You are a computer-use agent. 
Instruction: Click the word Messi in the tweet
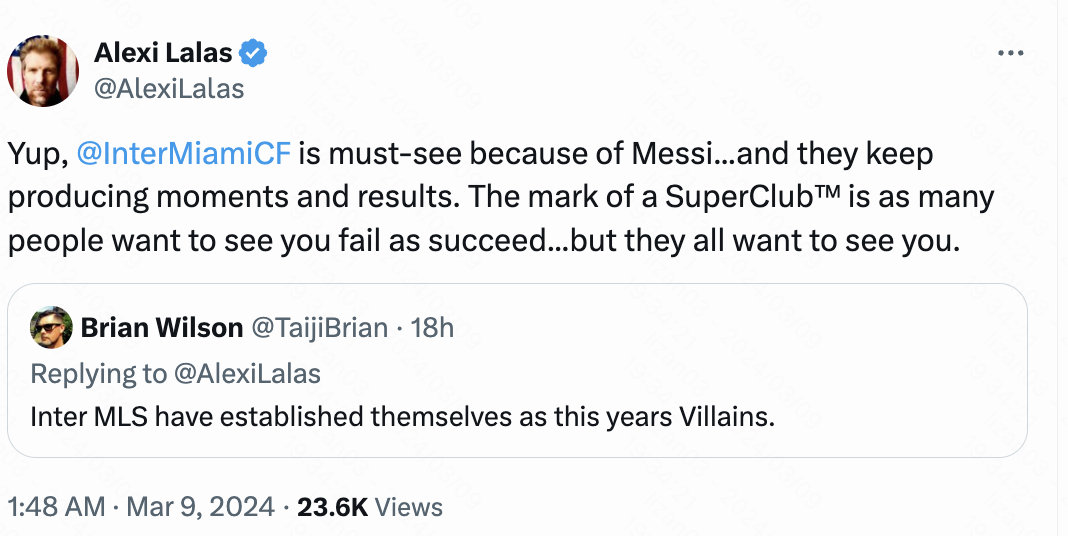(669, 155)
